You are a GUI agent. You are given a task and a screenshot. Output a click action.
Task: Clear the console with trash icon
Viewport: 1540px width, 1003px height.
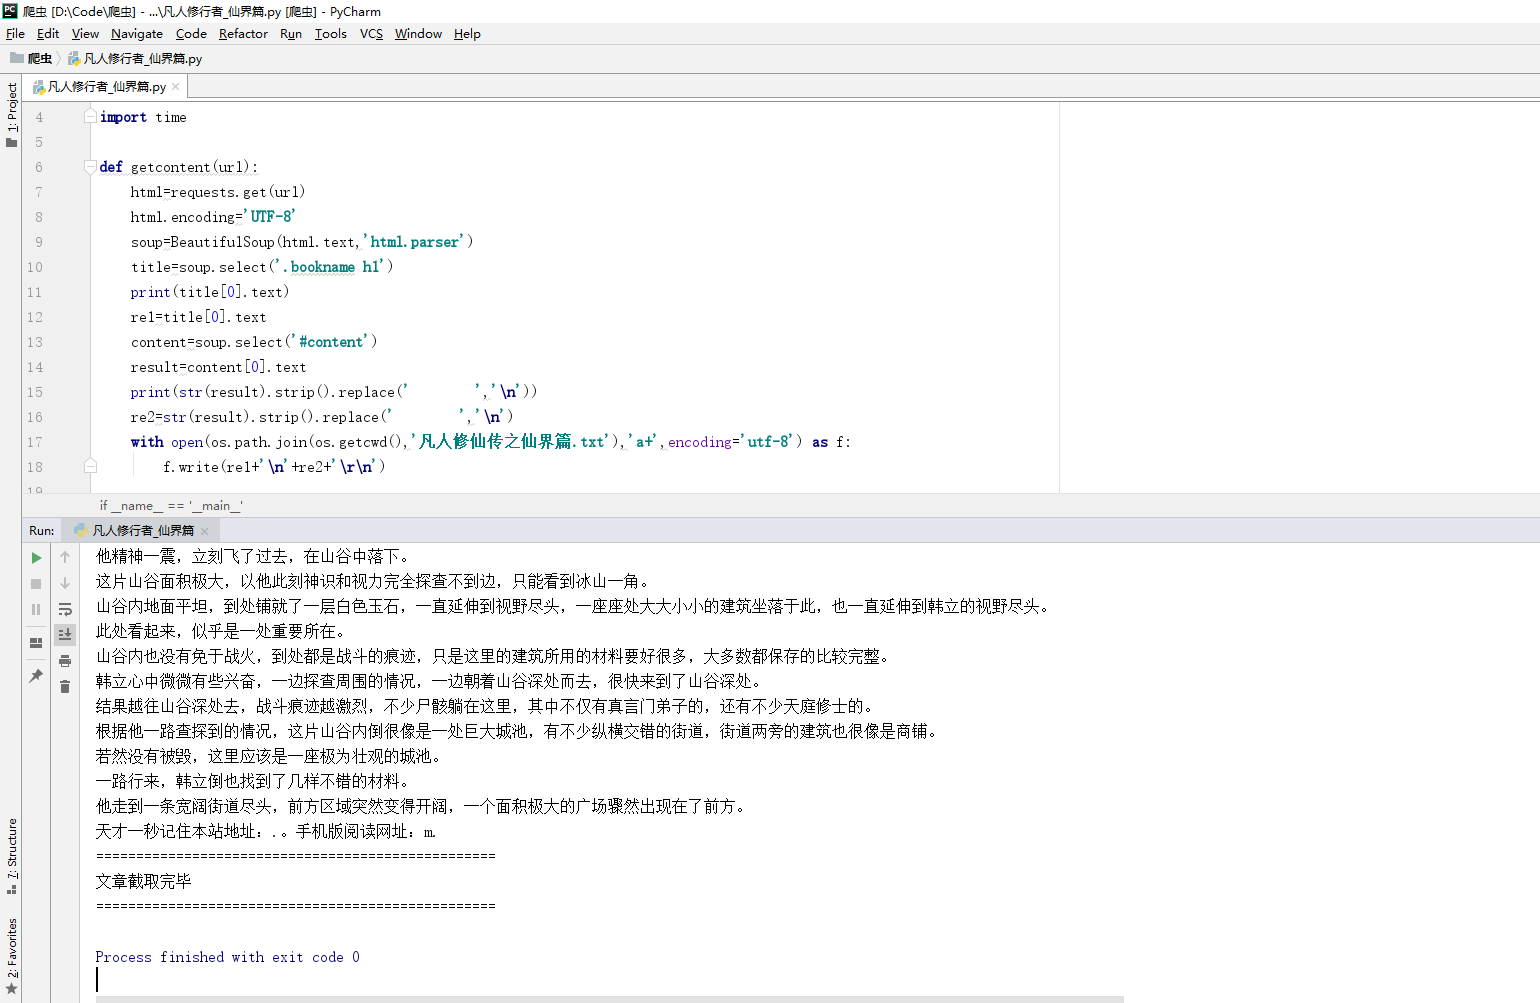point(65,686)
